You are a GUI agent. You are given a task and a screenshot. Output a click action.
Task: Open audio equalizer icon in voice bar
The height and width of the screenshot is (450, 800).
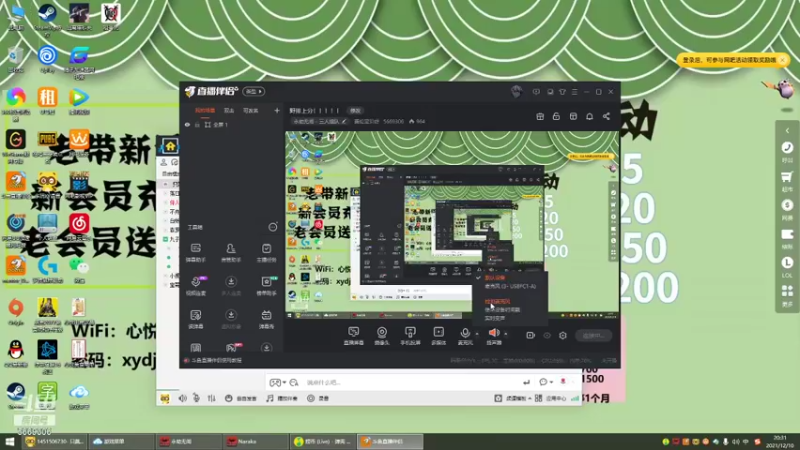211,398
